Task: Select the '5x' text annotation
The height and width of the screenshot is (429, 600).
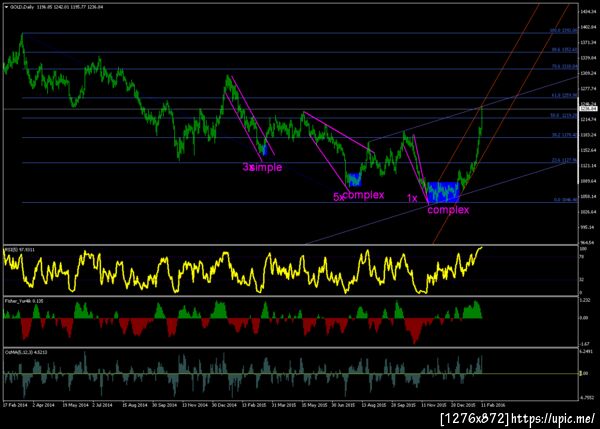Action: click(x=339, y=197)
